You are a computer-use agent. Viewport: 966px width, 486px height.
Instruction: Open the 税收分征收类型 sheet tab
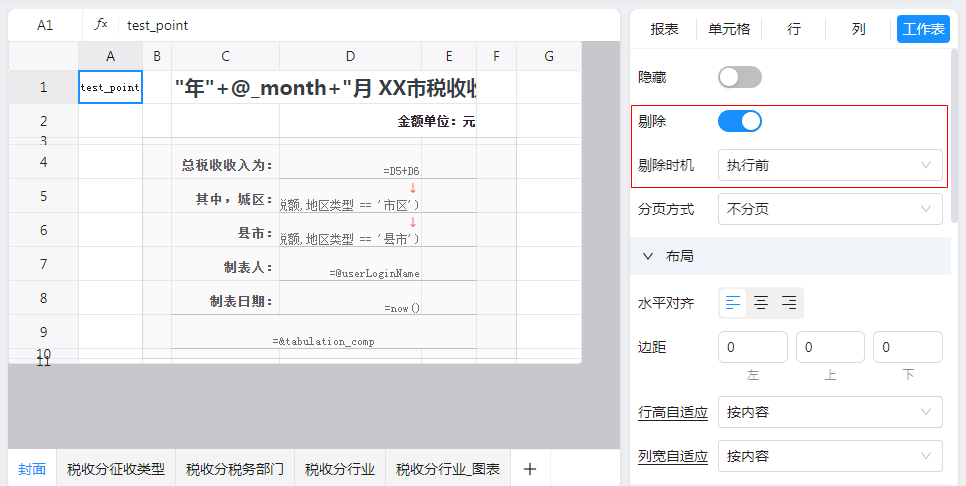116,469
